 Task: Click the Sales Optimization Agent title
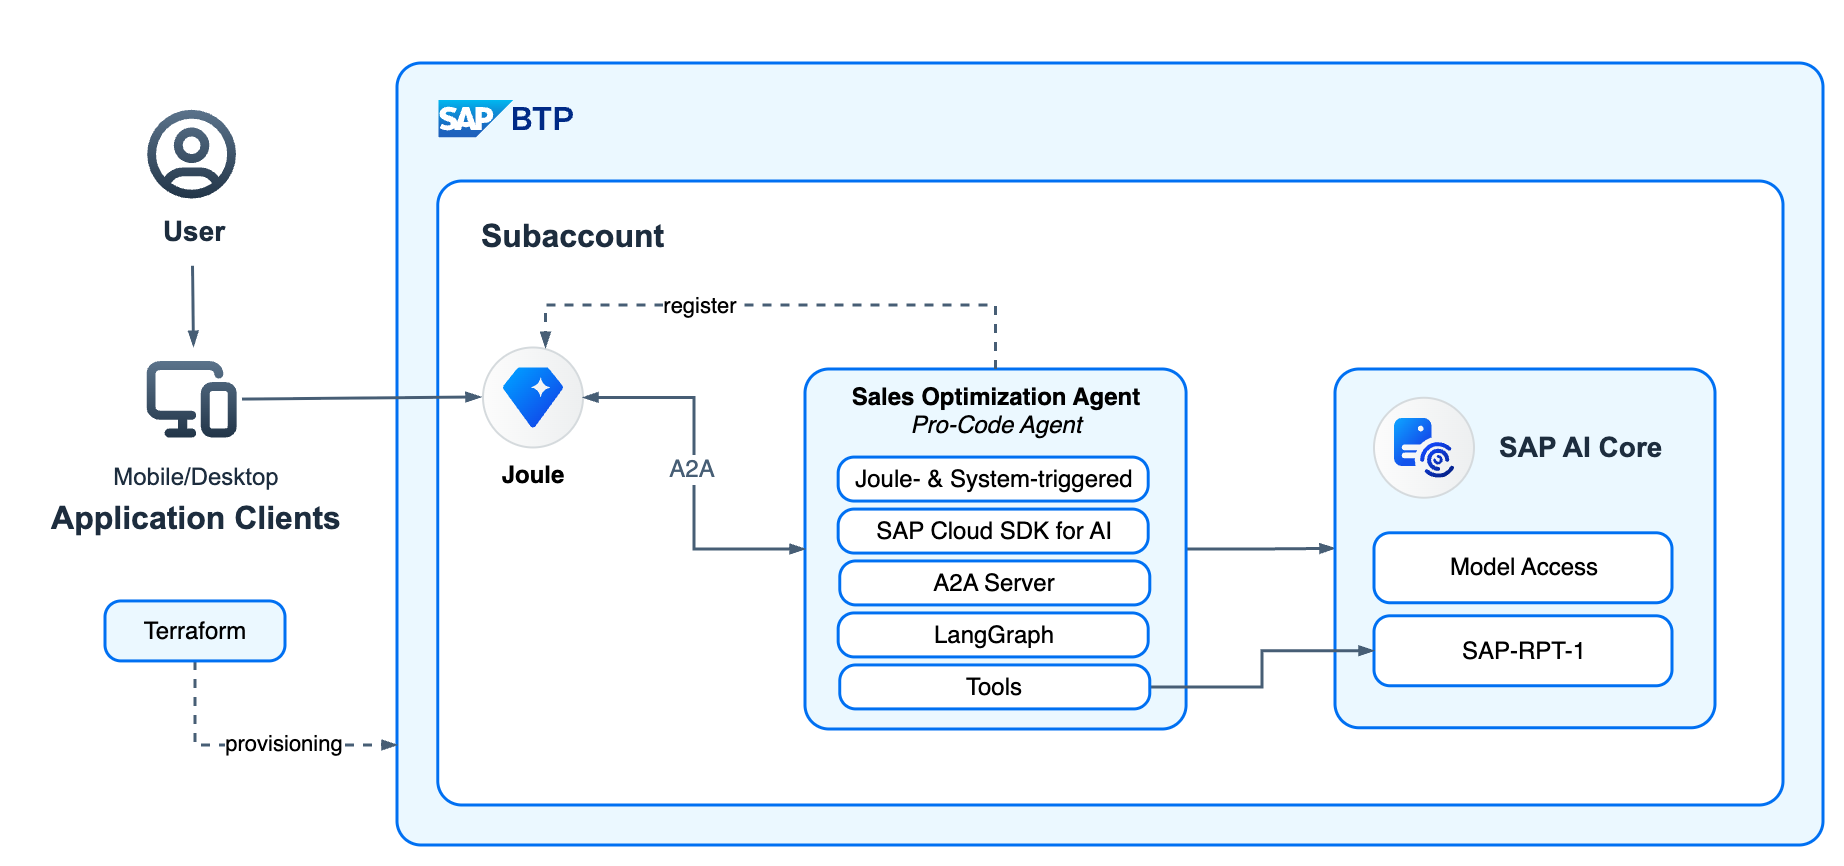pos(995,397)
